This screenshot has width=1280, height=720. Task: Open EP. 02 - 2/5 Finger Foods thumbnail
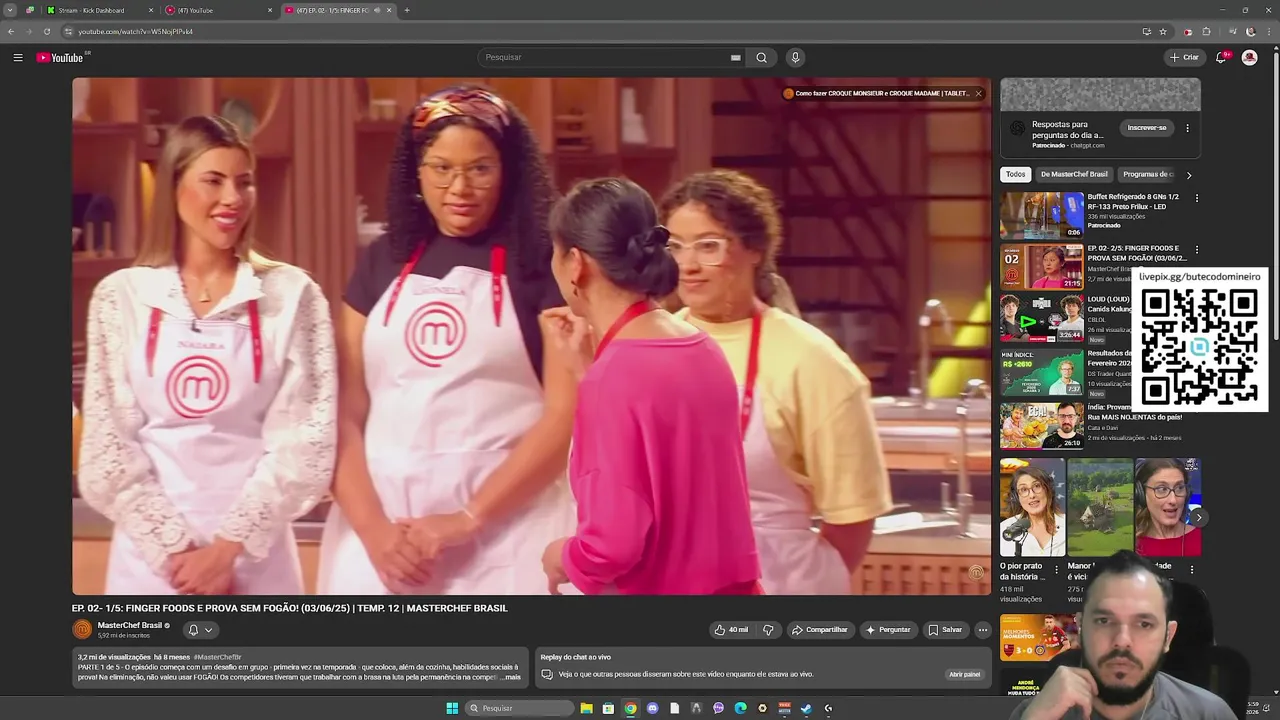coord(1042,266)
